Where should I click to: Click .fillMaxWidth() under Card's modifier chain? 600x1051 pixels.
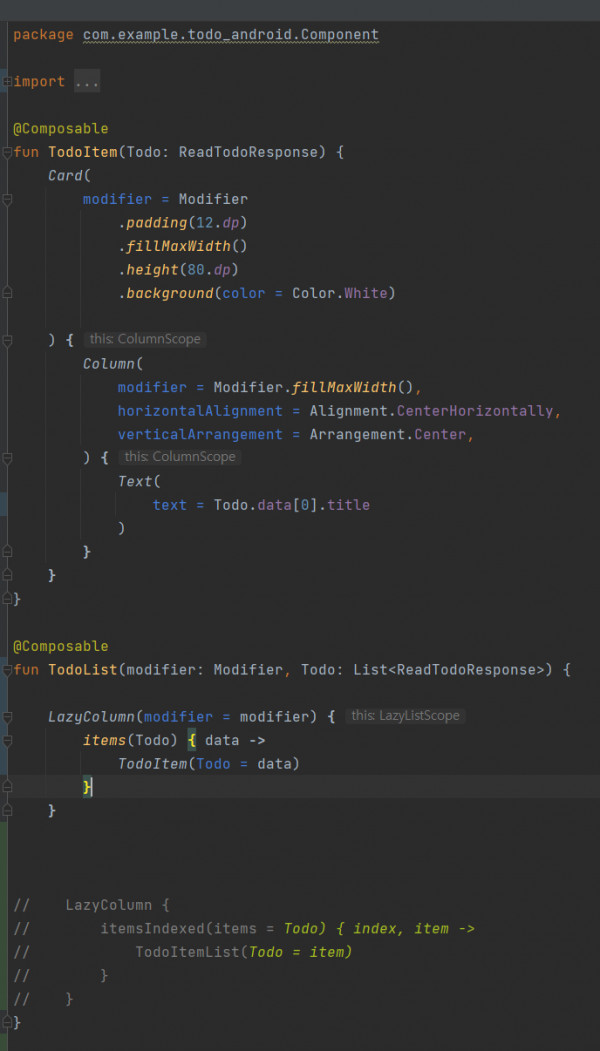(x=183, y=246)
